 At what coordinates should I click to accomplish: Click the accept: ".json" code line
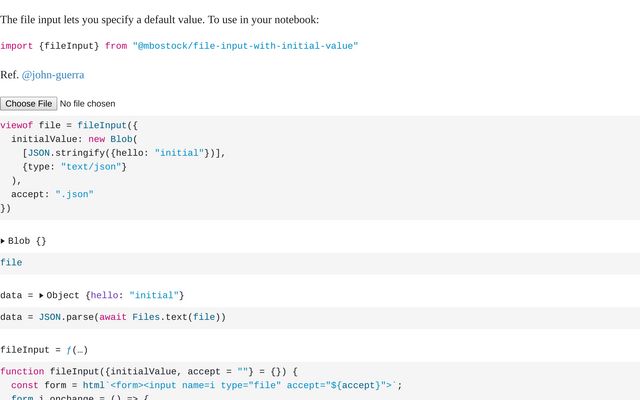click(52, 195)
